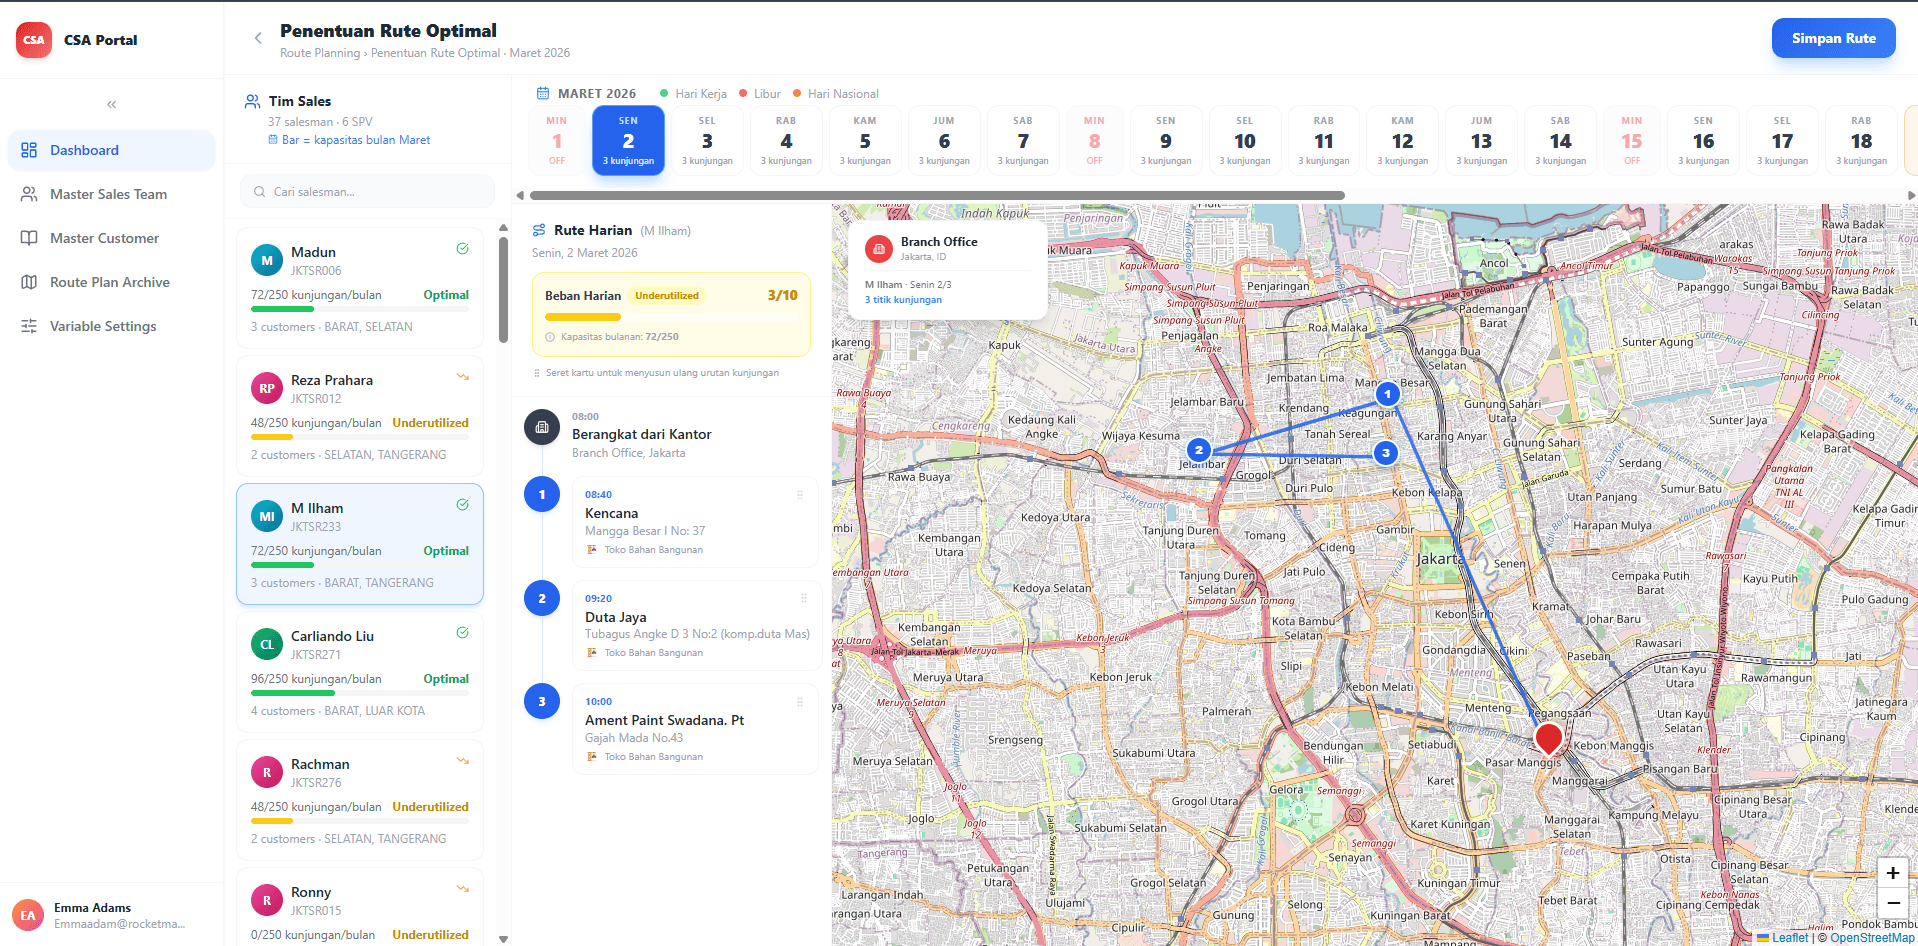Open Variable Settings
Screen dimensions: 1918x946
click(111, 326)
